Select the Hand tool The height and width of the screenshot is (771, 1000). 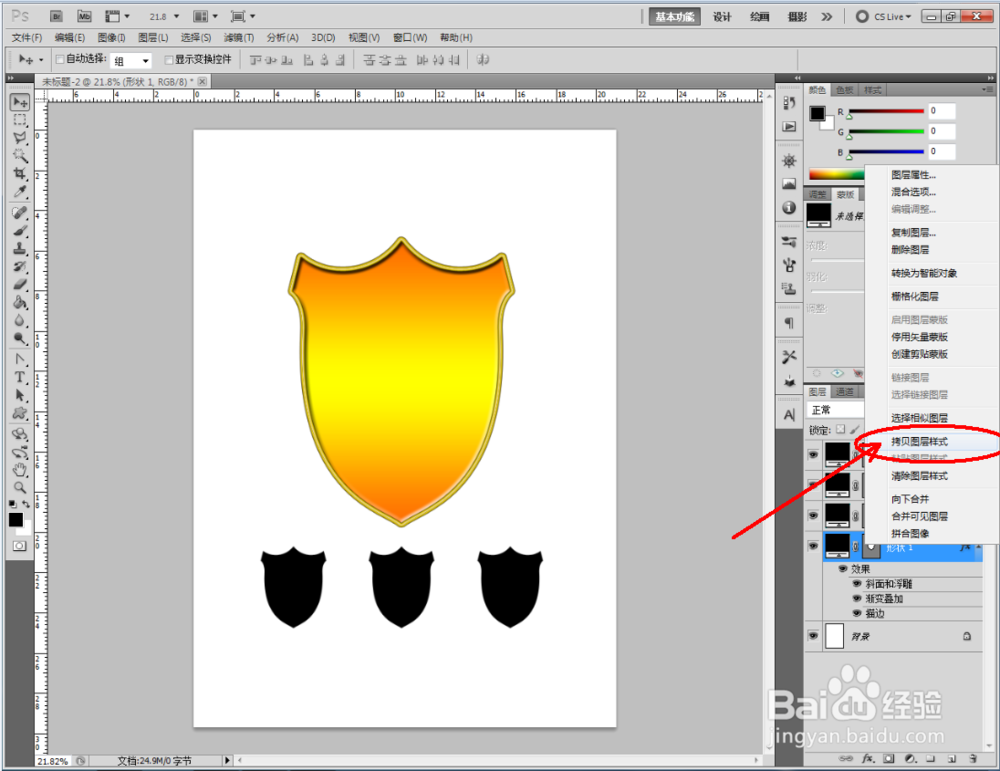pyautogui.click(x=20, y=470)
